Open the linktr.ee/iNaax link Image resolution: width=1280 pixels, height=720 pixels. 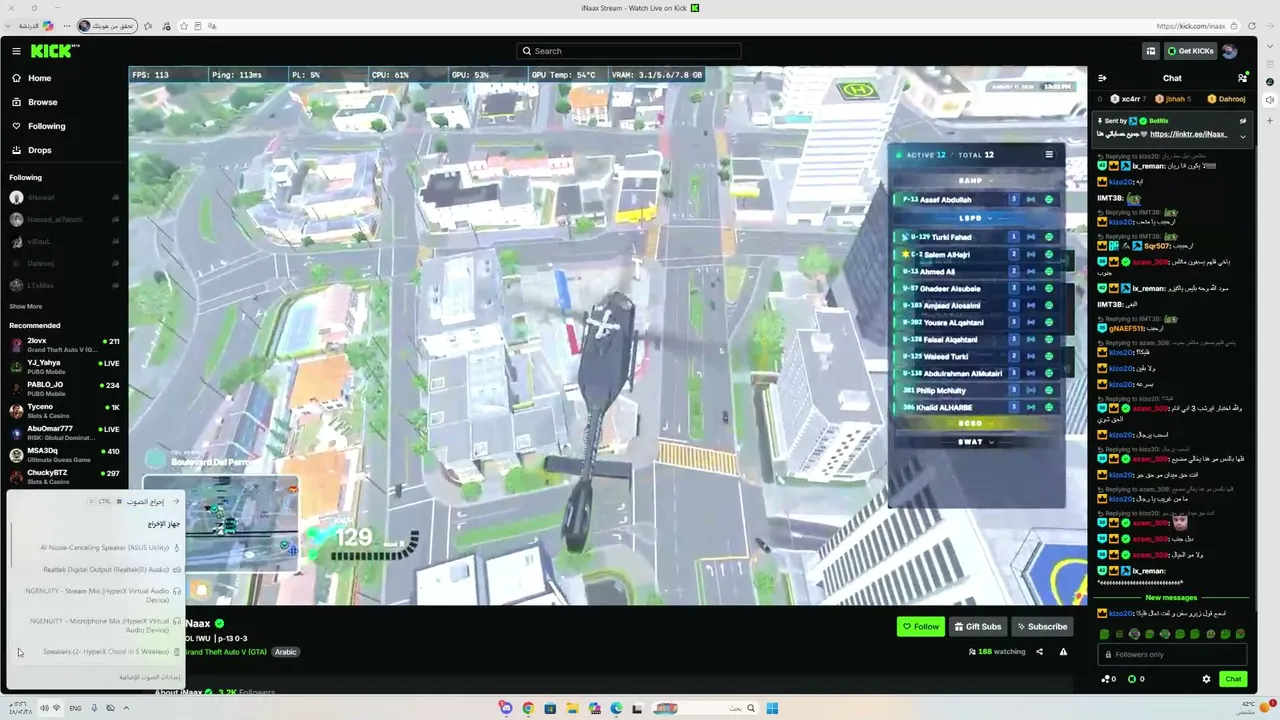click(x=1188, y=134)
